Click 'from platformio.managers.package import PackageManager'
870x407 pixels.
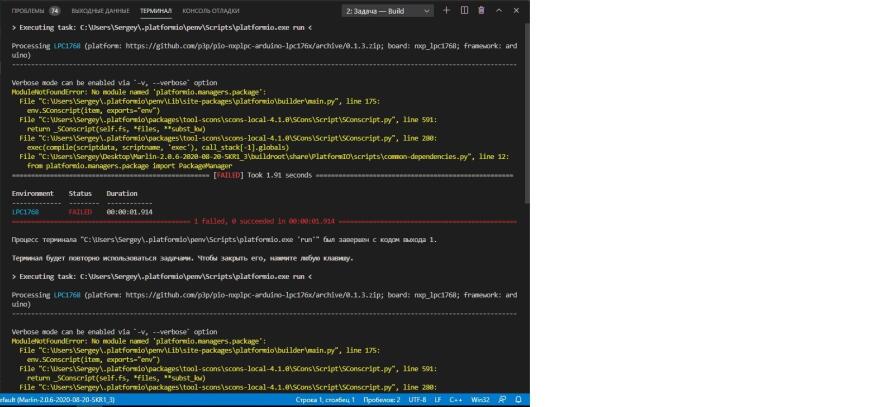129,166
